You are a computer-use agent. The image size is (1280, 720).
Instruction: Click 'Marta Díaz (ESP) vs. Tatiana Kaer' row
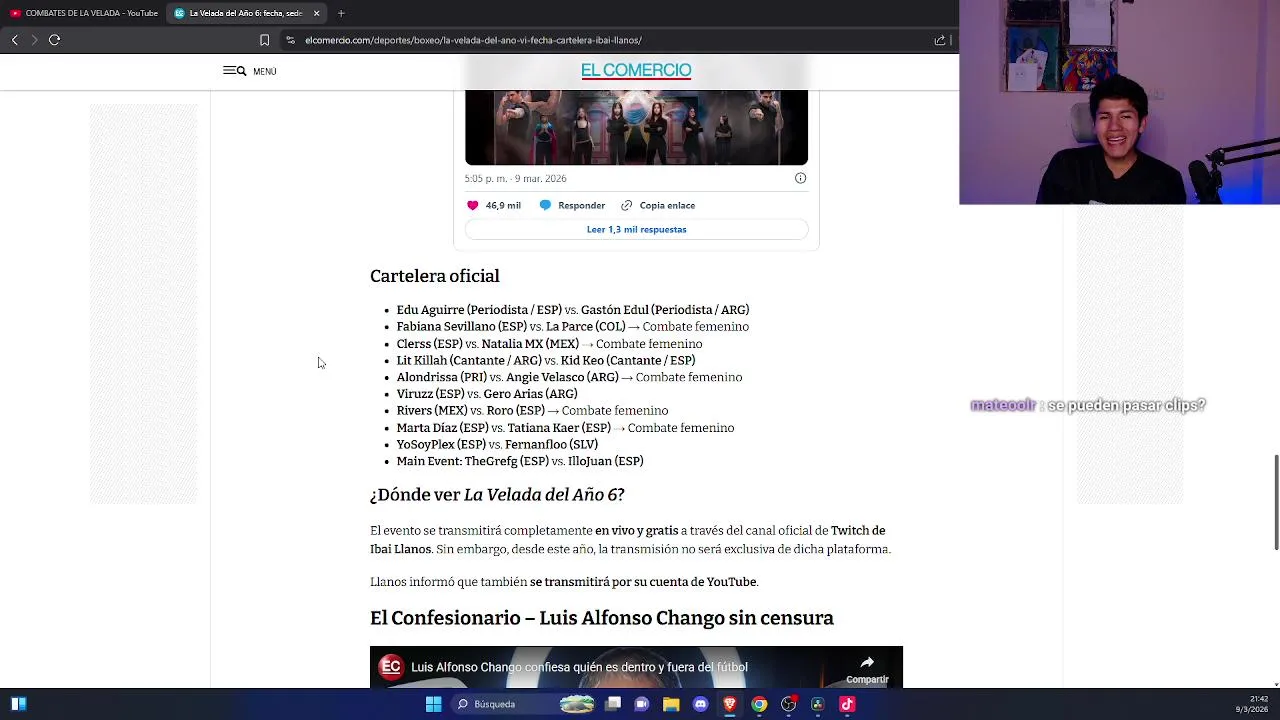point(565,428)
